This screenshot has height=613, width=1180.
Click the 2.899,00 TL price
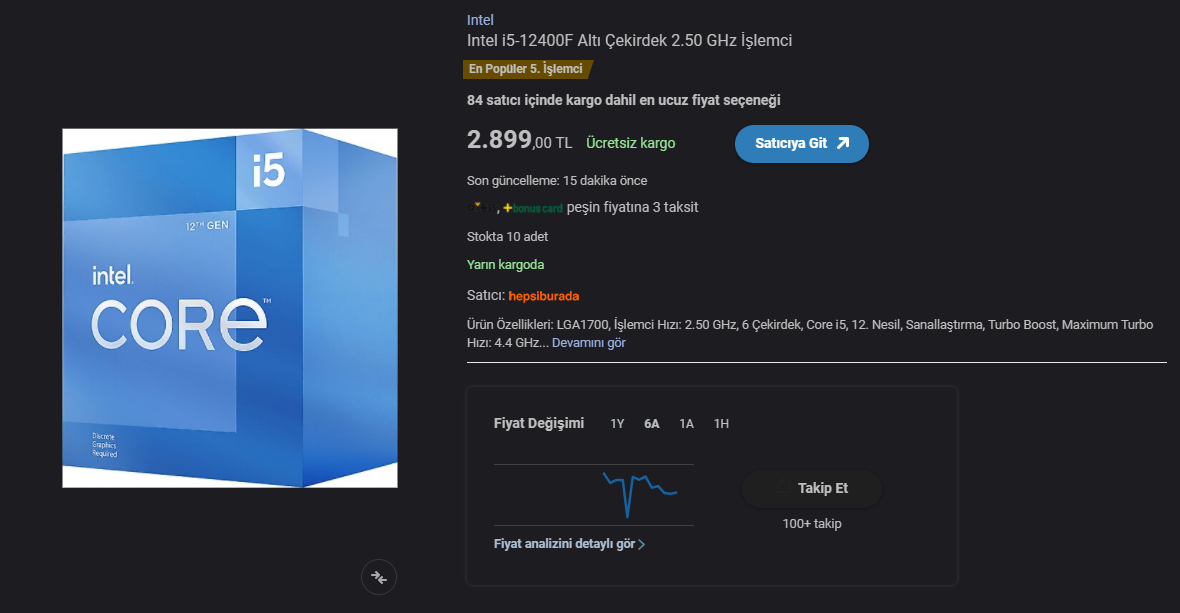(519, 140)
